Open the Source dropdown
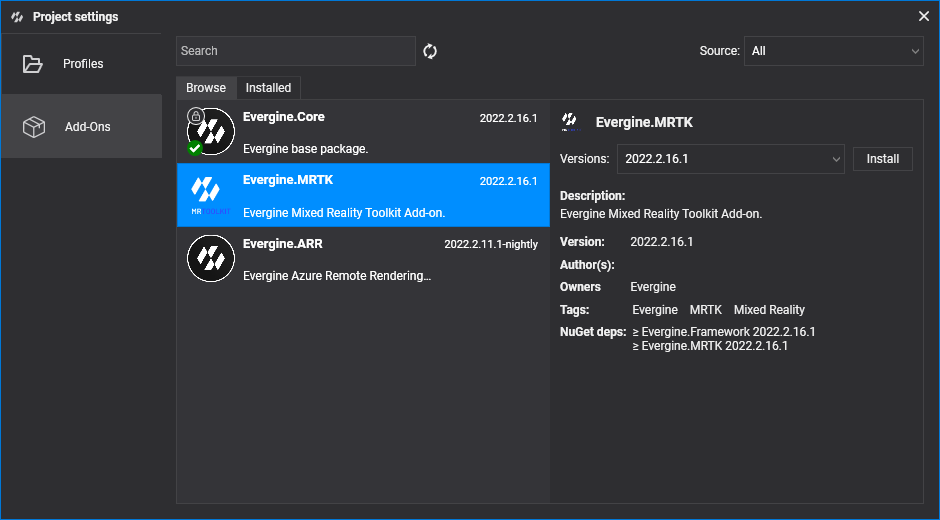This screenshot has height=520, width=940. coord(833,51)
